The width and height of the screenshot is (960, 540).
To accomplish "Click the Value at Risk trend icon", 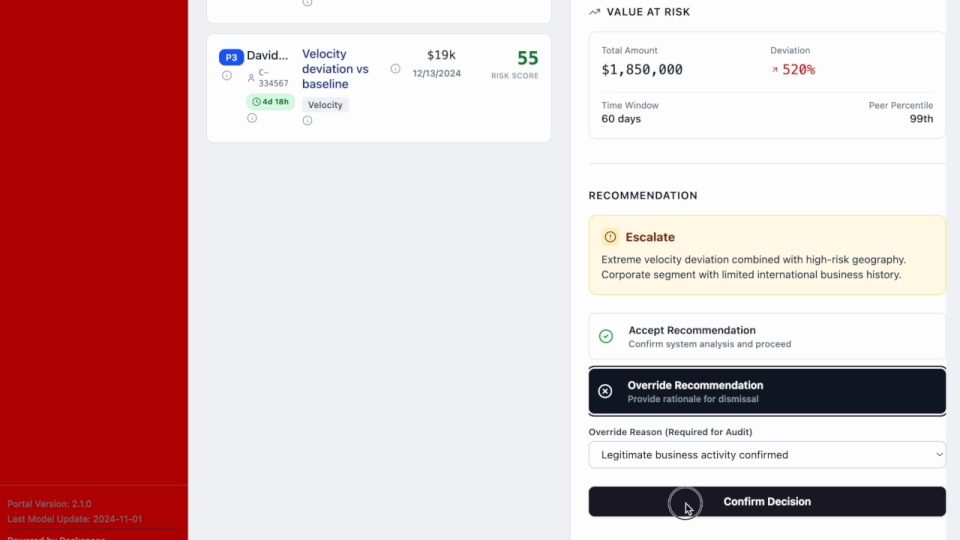I will coord(595,12).
